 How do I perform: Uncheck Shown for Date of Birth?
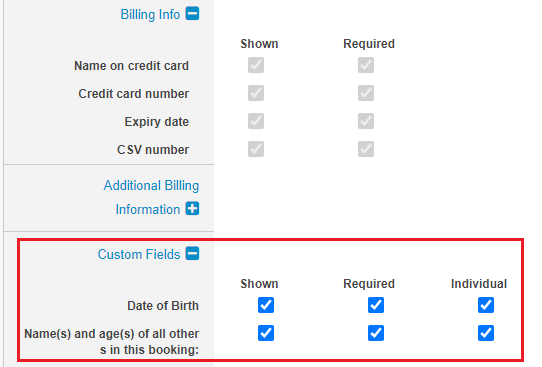[x=266, y=305]
